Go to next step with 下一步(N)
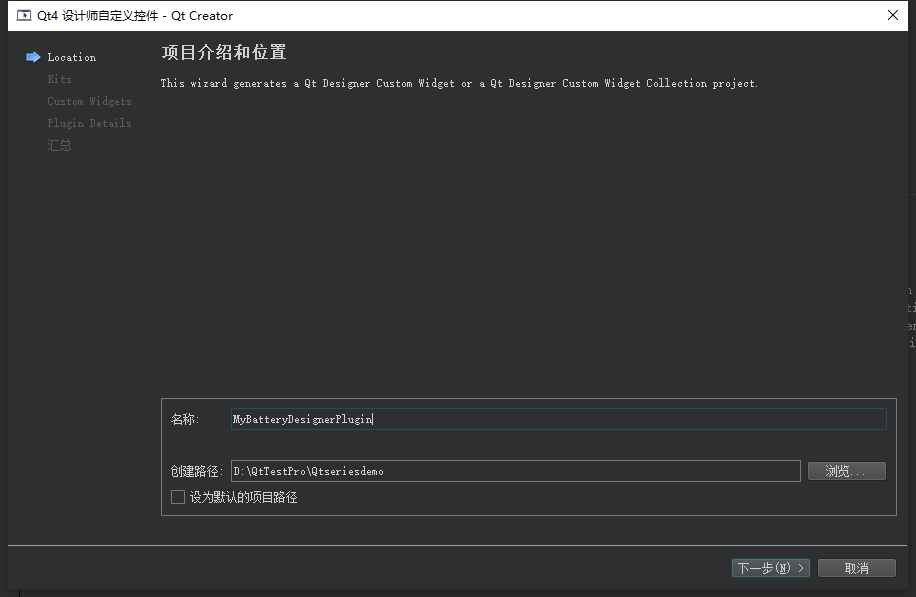 [771, 568]
